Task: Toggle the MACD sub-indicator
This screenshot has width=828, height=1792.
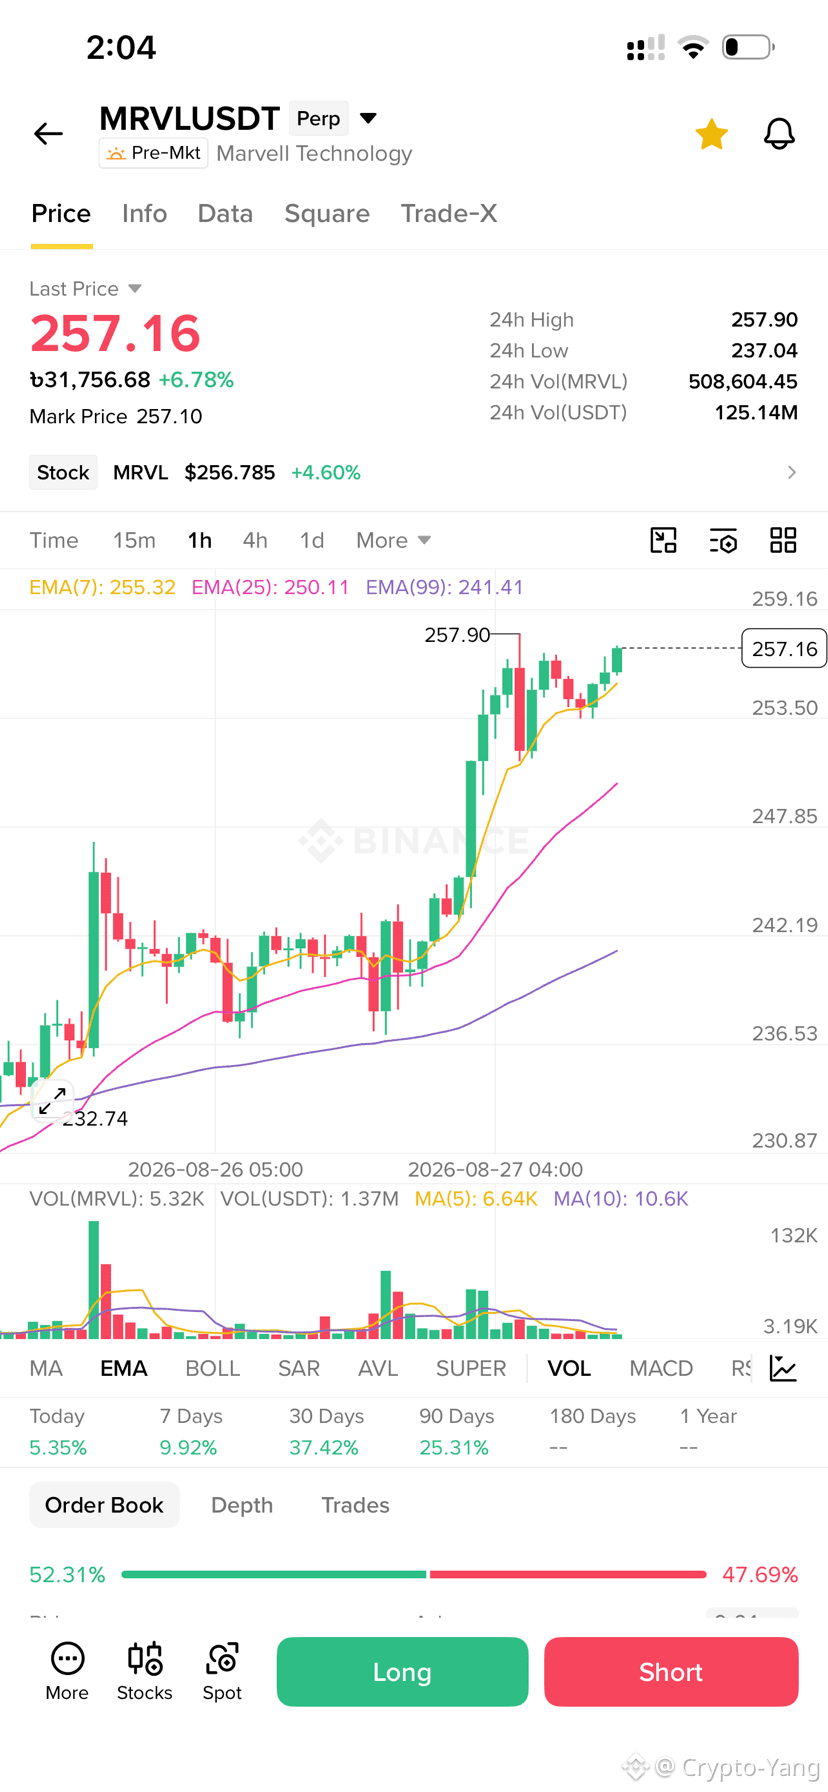Action: coord(661,1368)
